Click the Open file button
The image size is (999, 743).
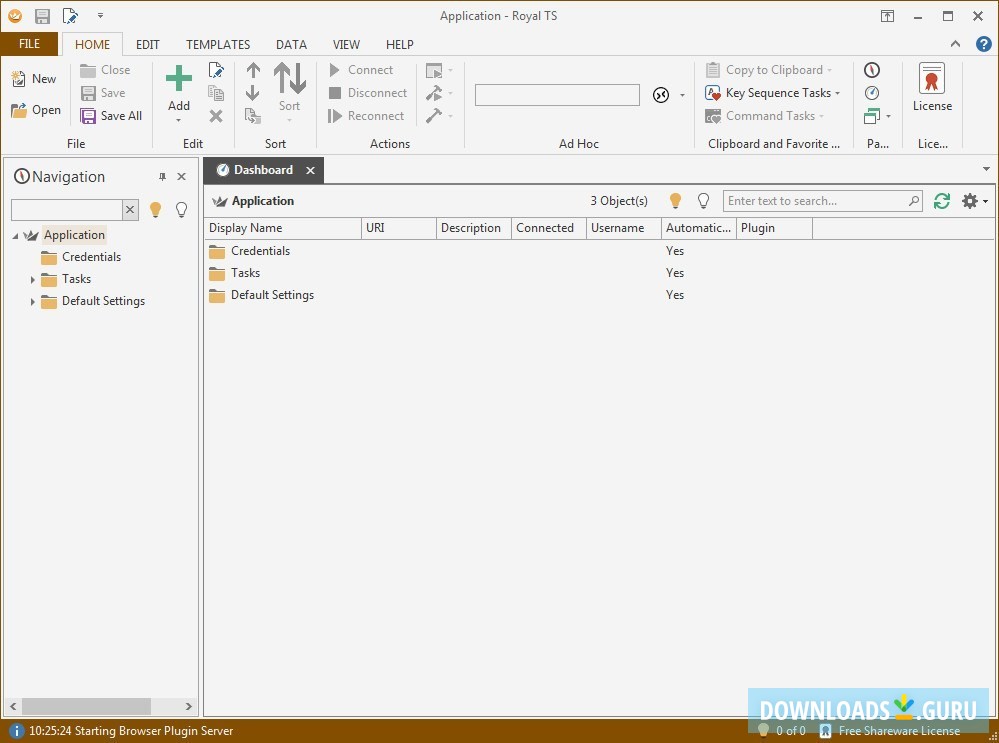(x=36, y=110)
